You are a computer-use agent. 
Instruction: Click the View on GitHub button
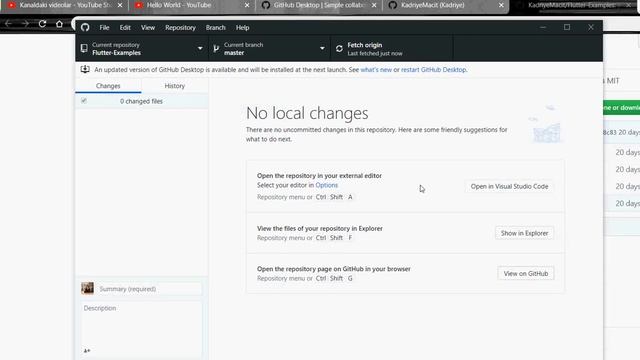pyautogui.click(x=526, y=273)
